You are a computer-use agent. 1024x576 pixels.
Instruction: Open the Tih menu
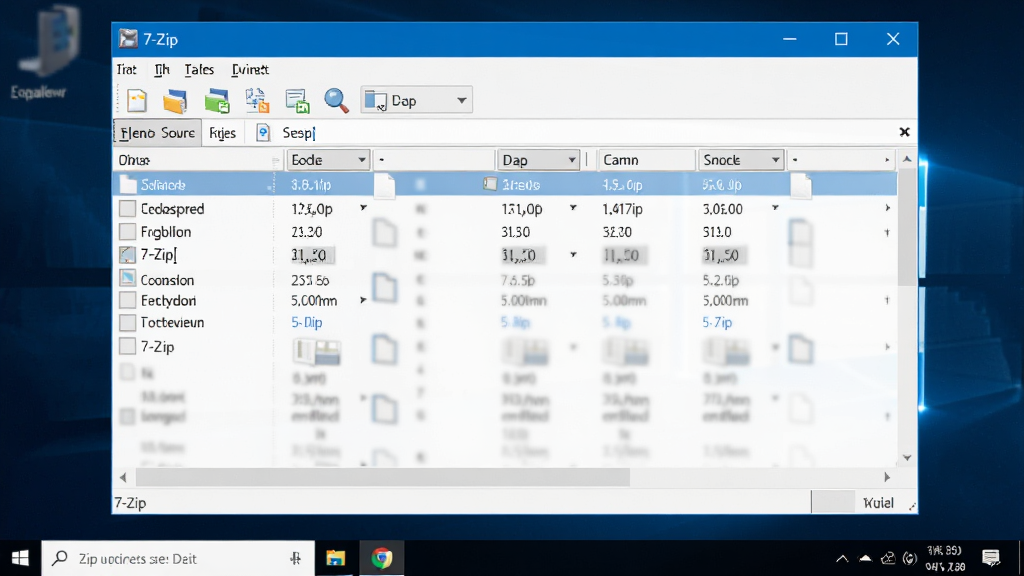pos(161,70)
